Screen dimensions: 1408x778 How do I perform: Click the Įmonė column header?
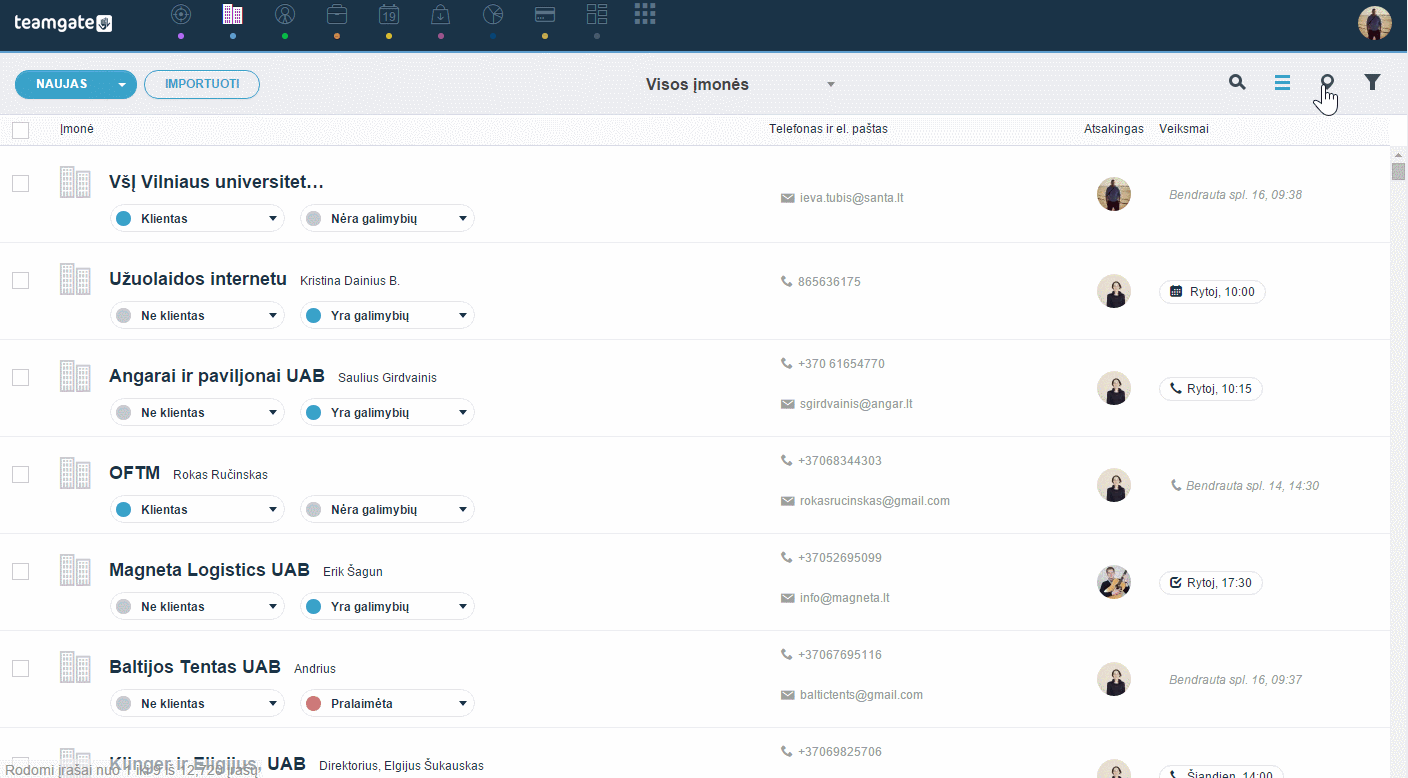click(76, 129)
